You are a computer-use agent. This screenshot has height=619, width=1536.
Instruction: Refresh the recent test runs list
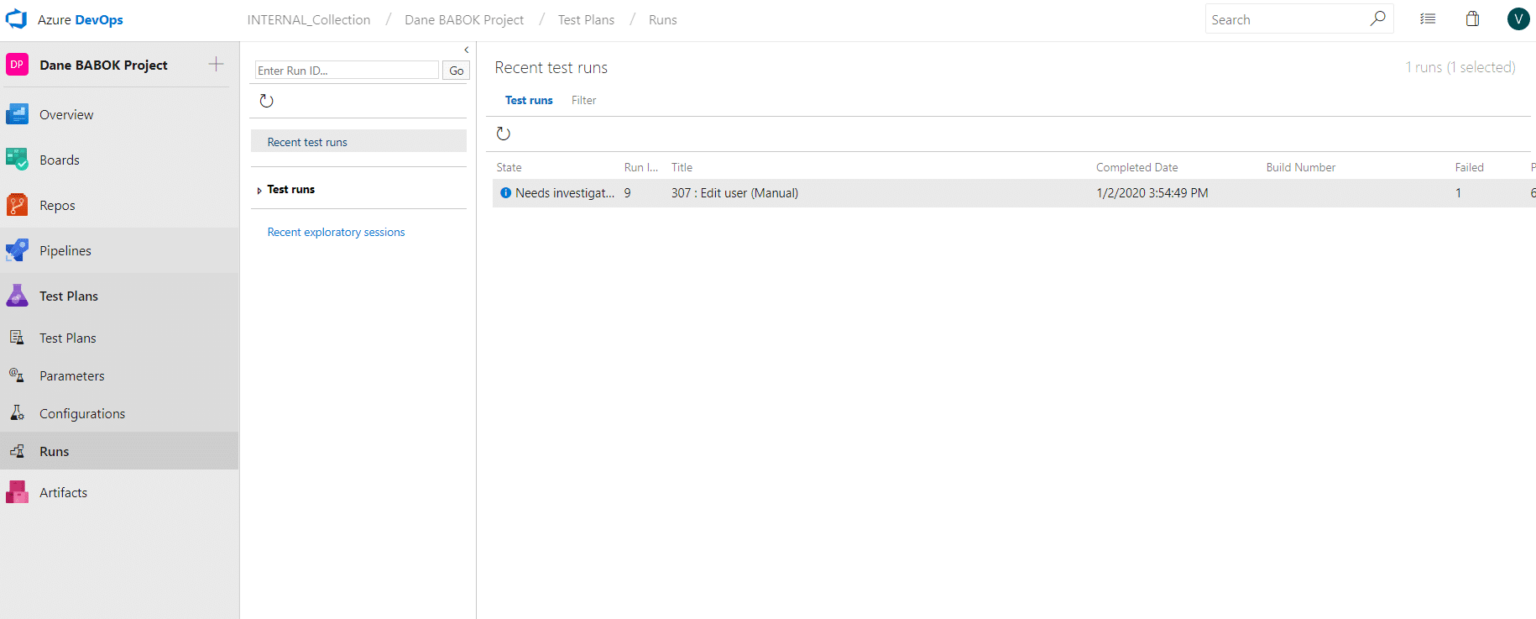pos(503,133)
